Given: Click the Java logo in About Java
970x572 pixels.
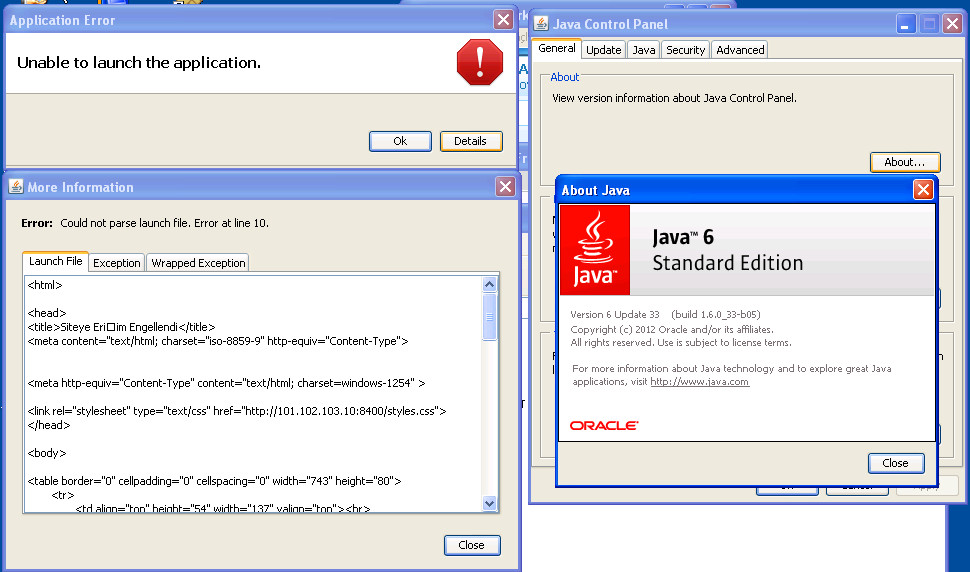Looking at the screenshot, I should click(x=594, y=248).
